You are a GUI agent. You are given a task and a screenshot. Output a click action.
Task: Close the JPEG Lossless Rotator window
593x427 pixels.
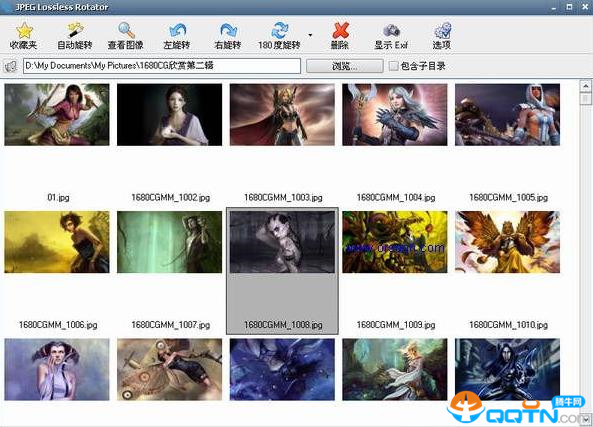585,7
